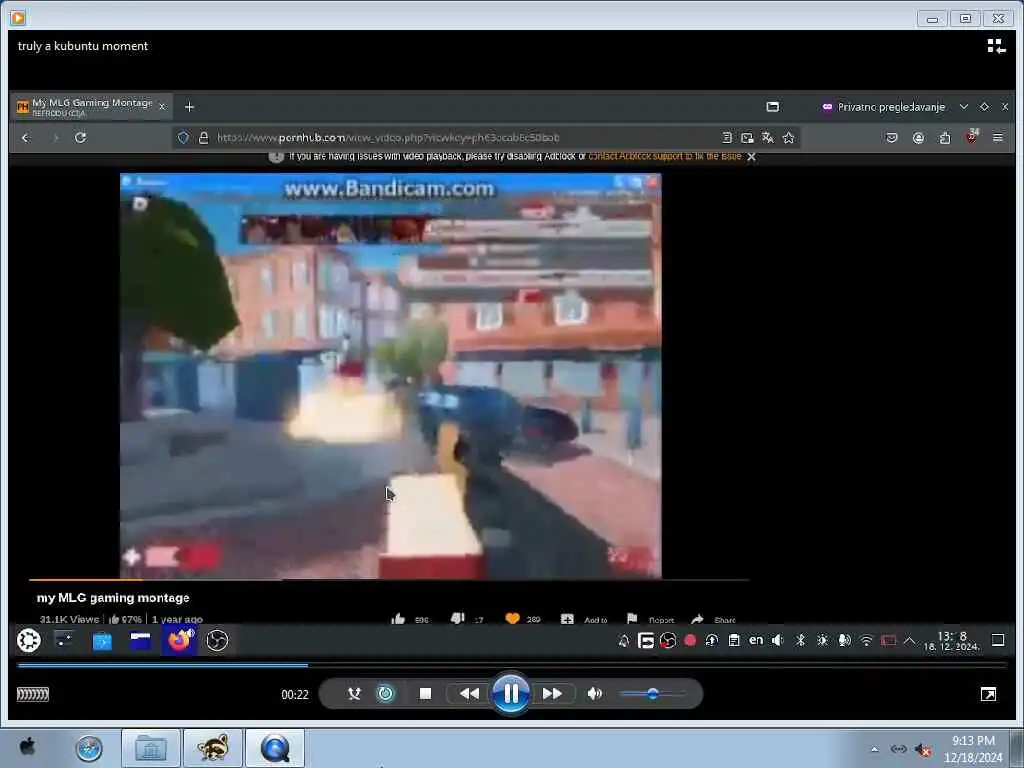Click the 'Report' flag button
The image size is (1024, 768).
650,619
